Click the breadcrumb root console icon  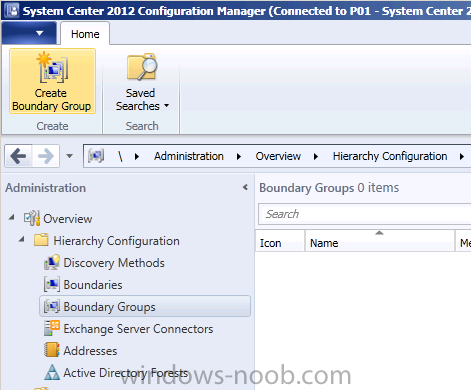96,156
